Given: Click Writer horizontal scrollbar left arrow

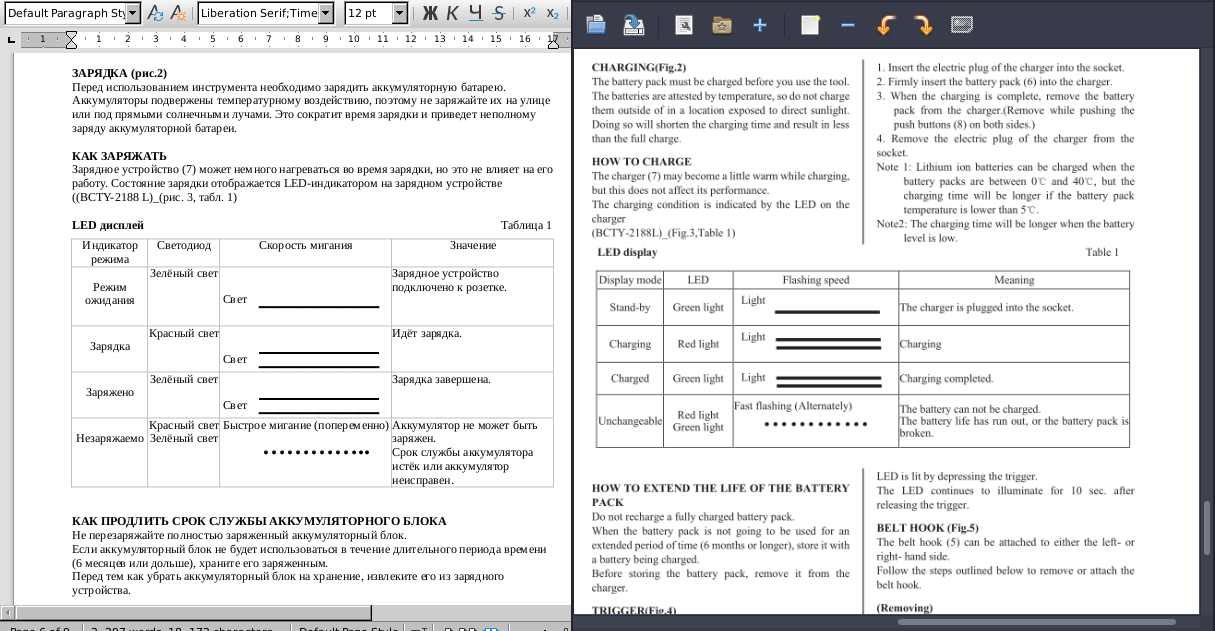Looking at the screenshot, I should [x=8, y=611].
